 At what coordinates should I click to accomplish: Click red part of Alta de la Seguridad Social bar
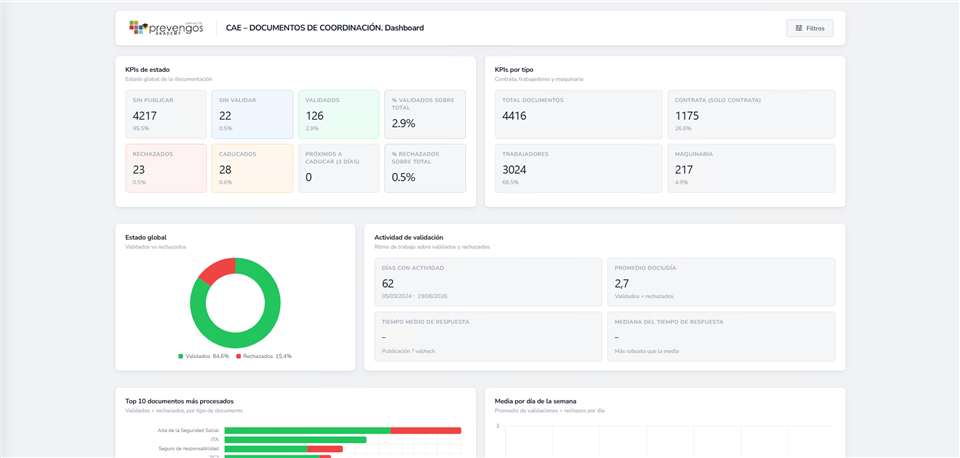(426, 430)
